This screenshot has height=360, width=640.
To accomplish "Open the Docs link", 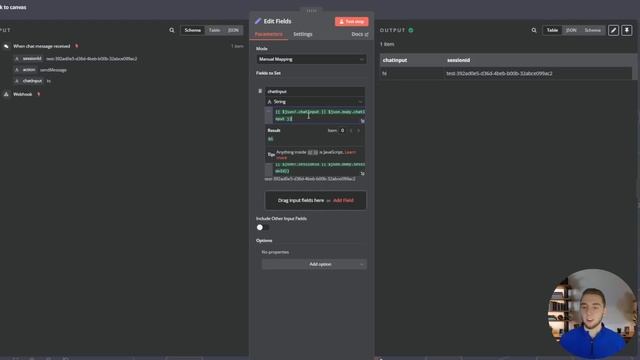I will coord(360,34).
